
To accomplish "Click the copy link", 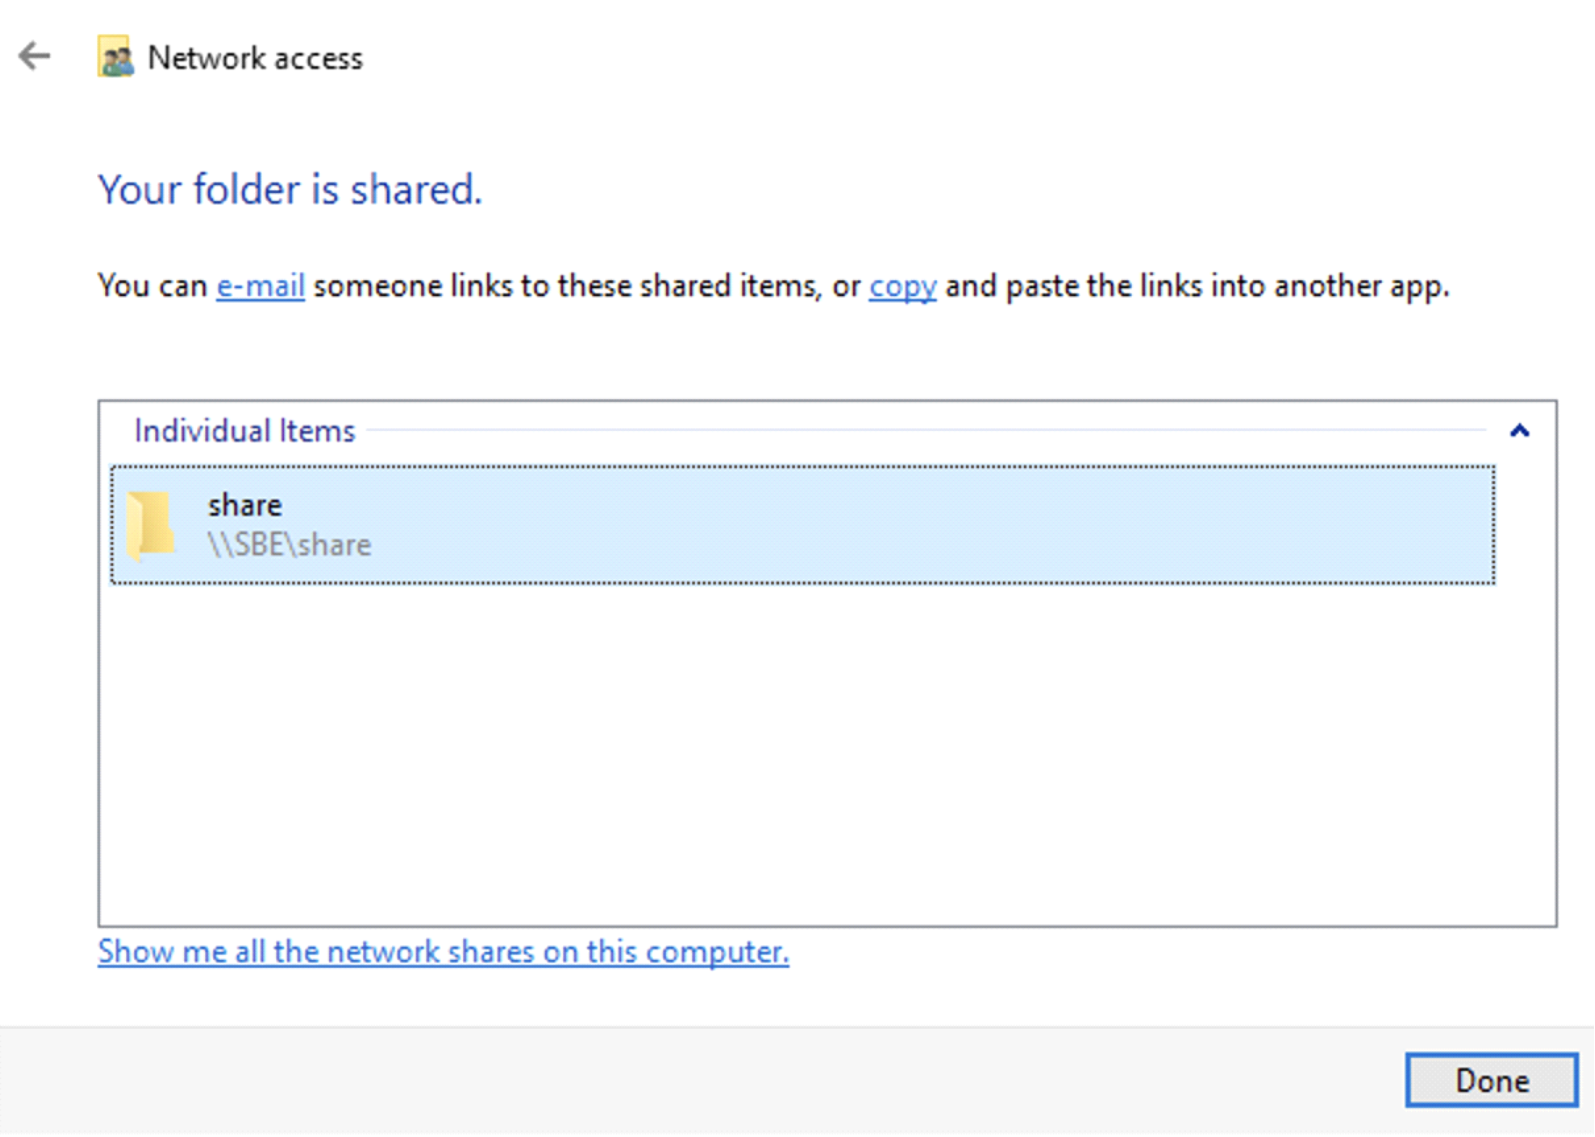I will click(x=902, y=286).
